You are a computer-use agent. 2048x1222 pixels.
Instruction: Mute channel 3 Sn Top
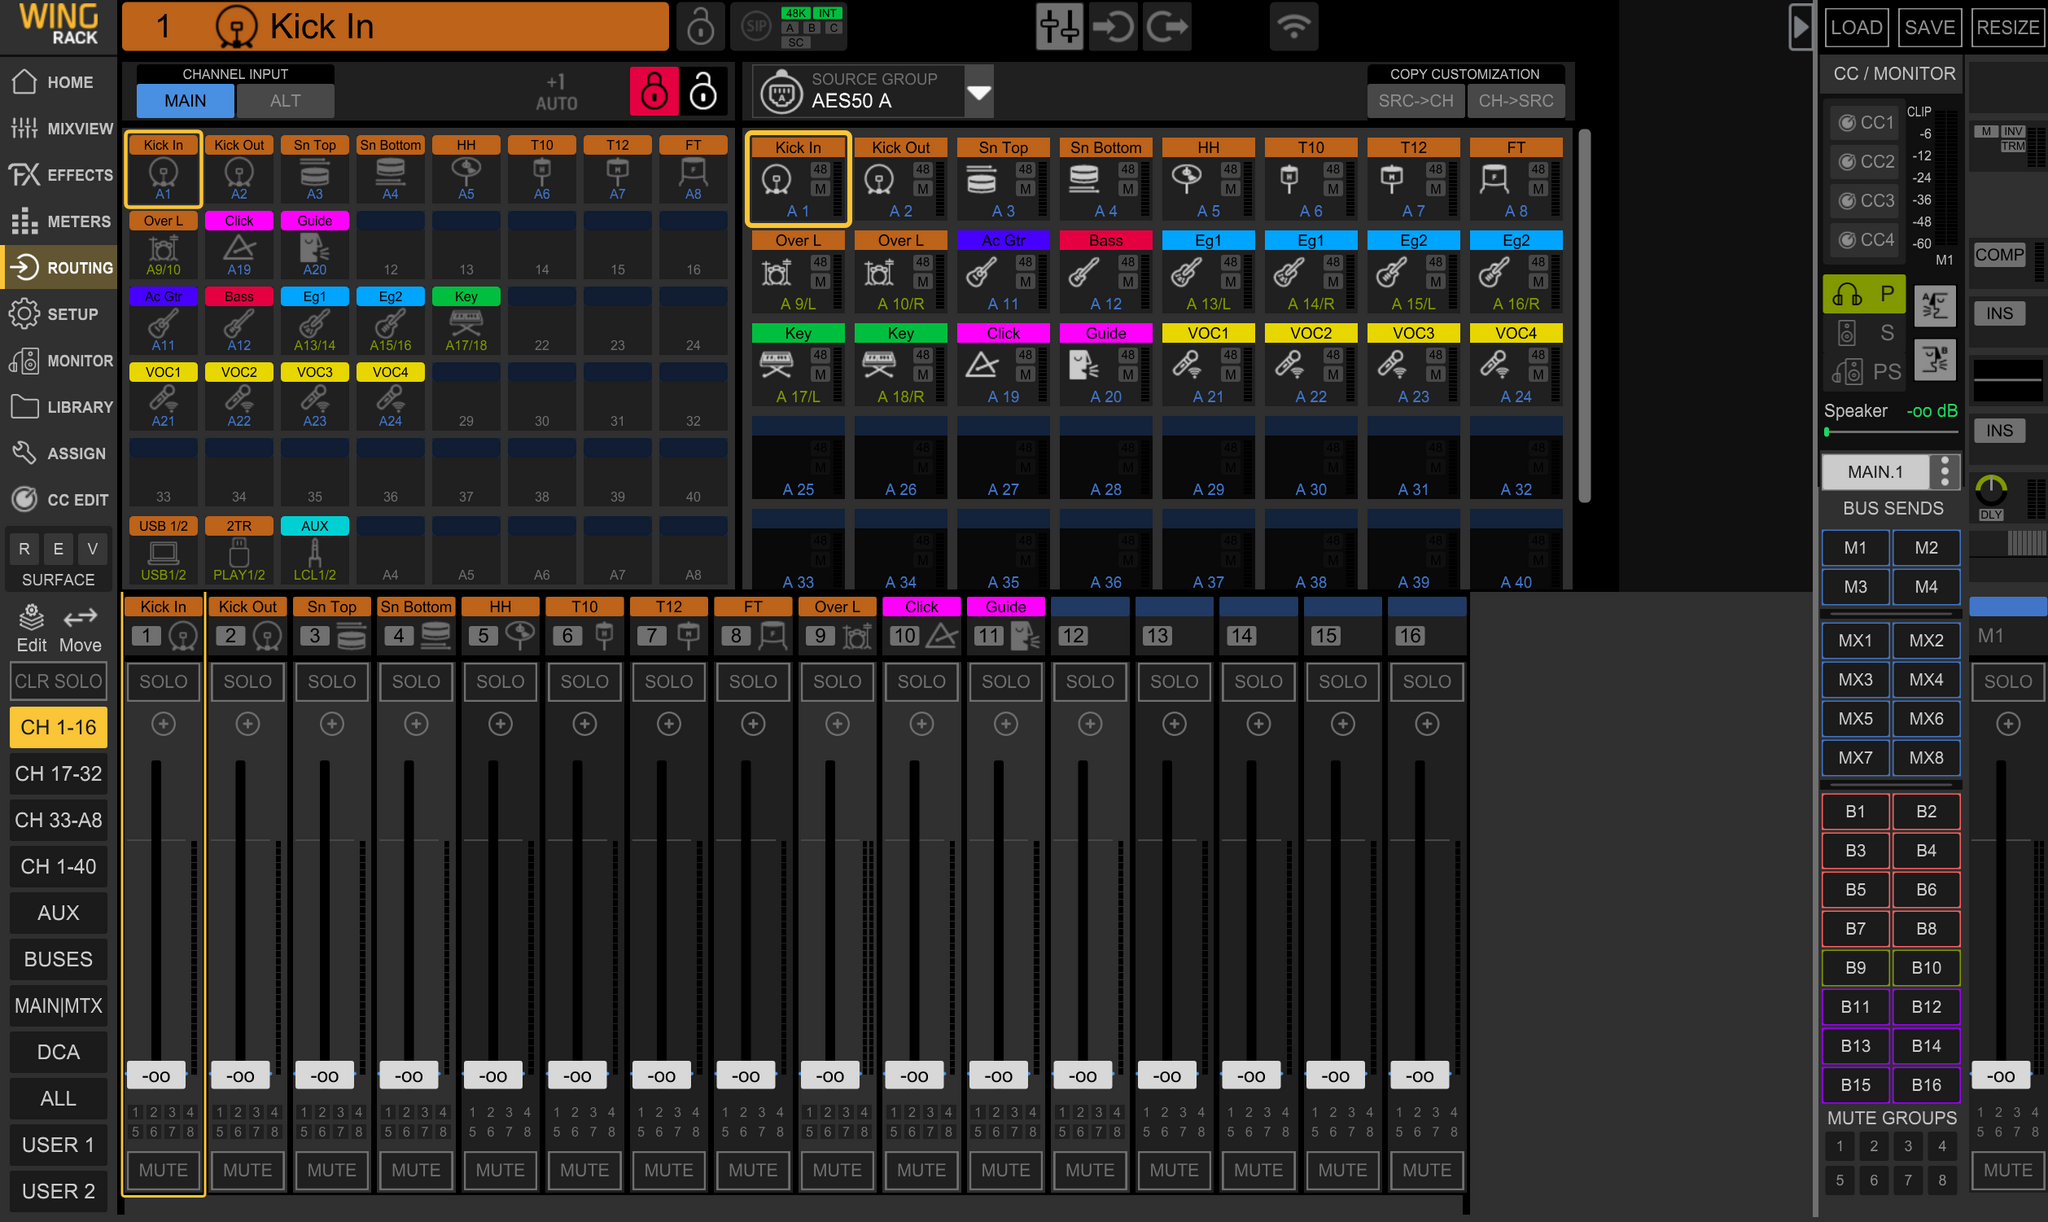[x=331, y=1170]
